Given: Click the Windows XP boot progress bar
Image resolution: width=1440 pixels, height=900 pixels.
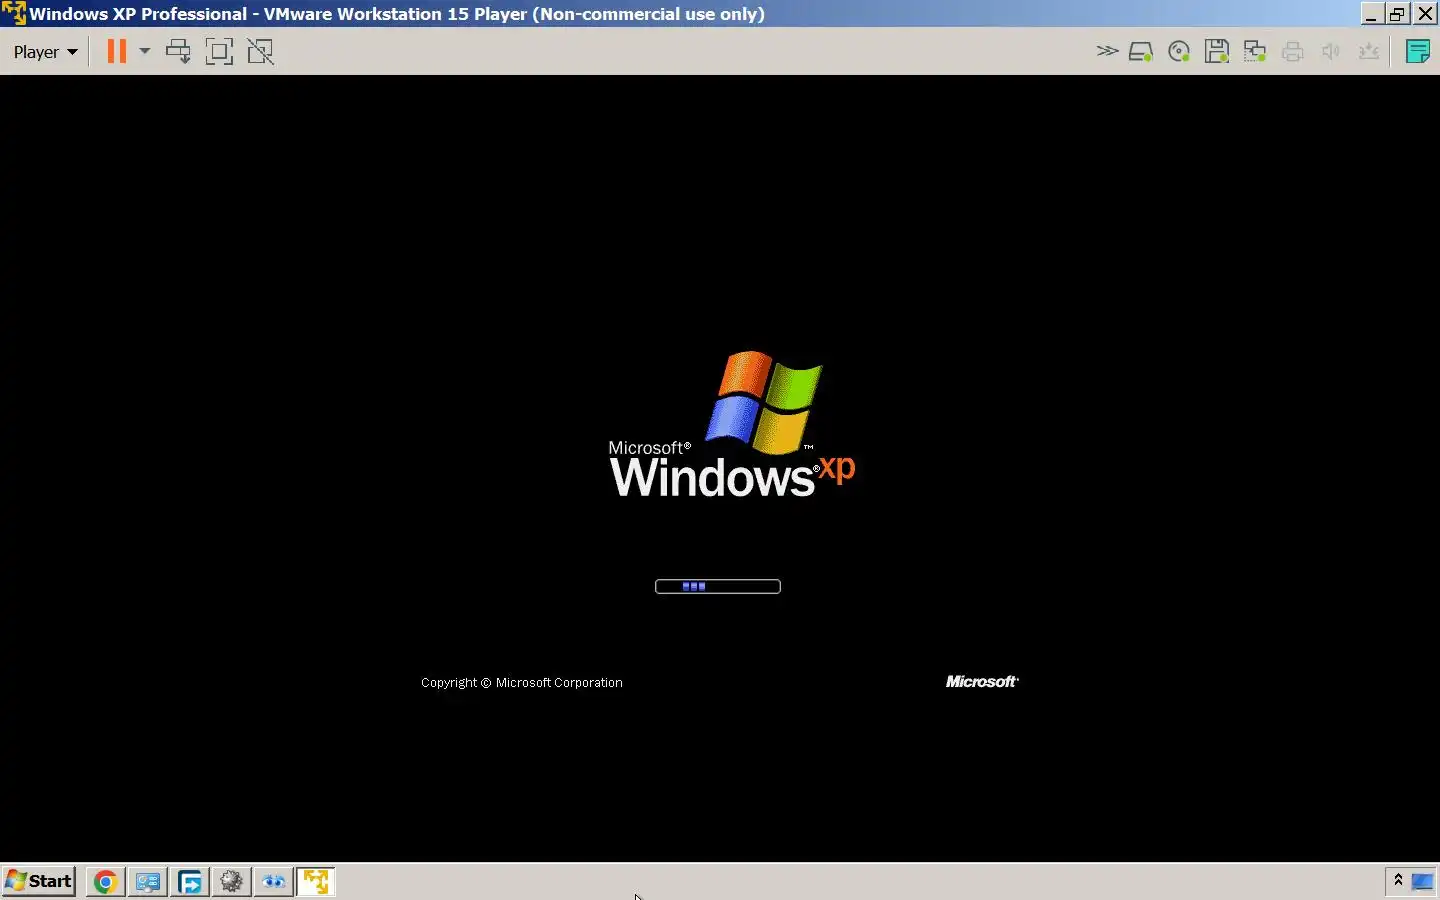Looking at the screenshot, I should pyautogui.click(x=718, y=586).
